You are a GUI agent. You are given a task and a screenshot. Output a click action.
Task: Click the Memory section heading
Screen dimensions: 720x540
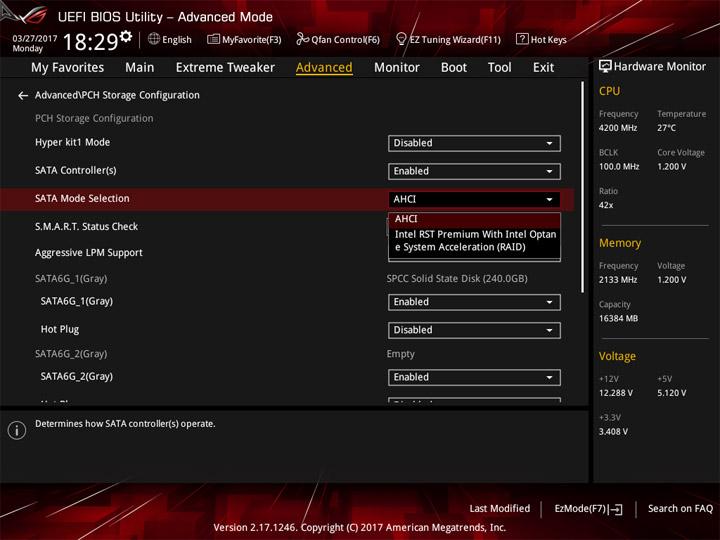(620, 243)
